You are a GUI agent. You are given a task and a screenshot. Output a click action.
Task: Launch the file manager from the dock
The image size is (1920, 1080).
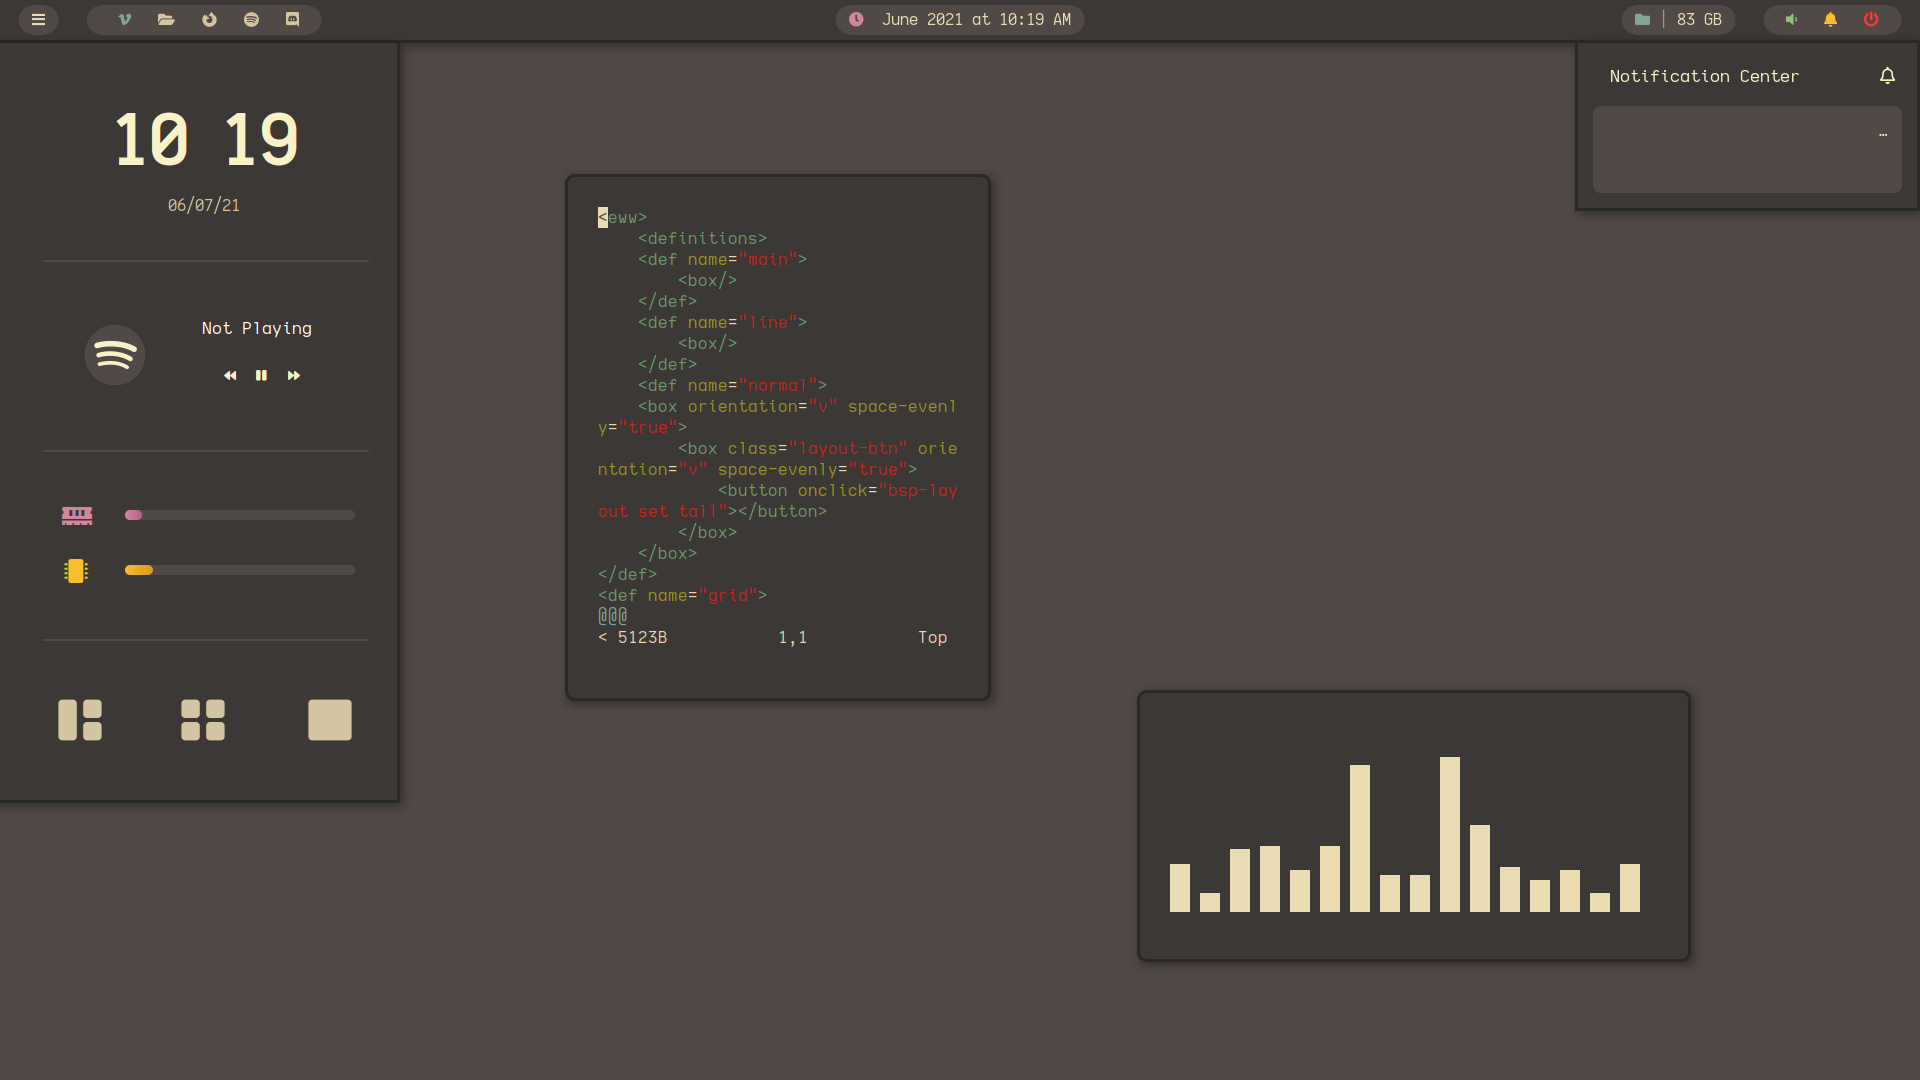pos(166,19)
